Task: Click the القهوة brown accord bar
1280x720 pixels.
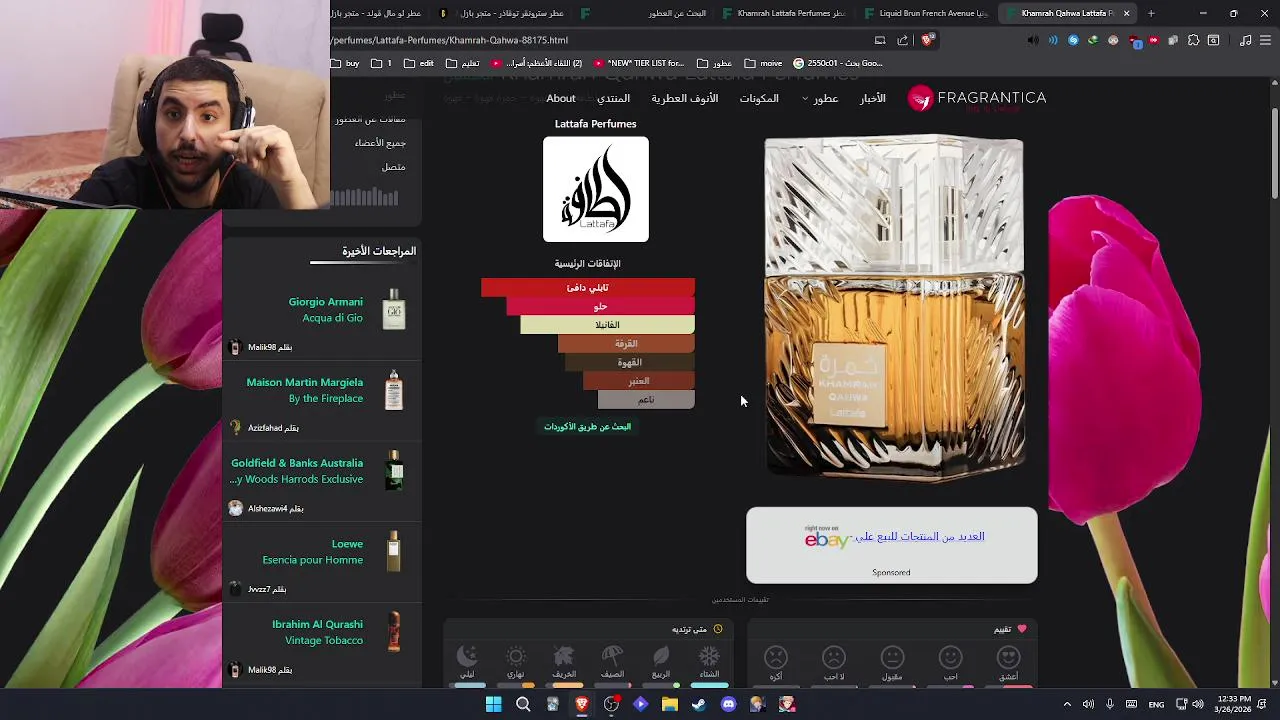Action: click(x=630, y=363)
